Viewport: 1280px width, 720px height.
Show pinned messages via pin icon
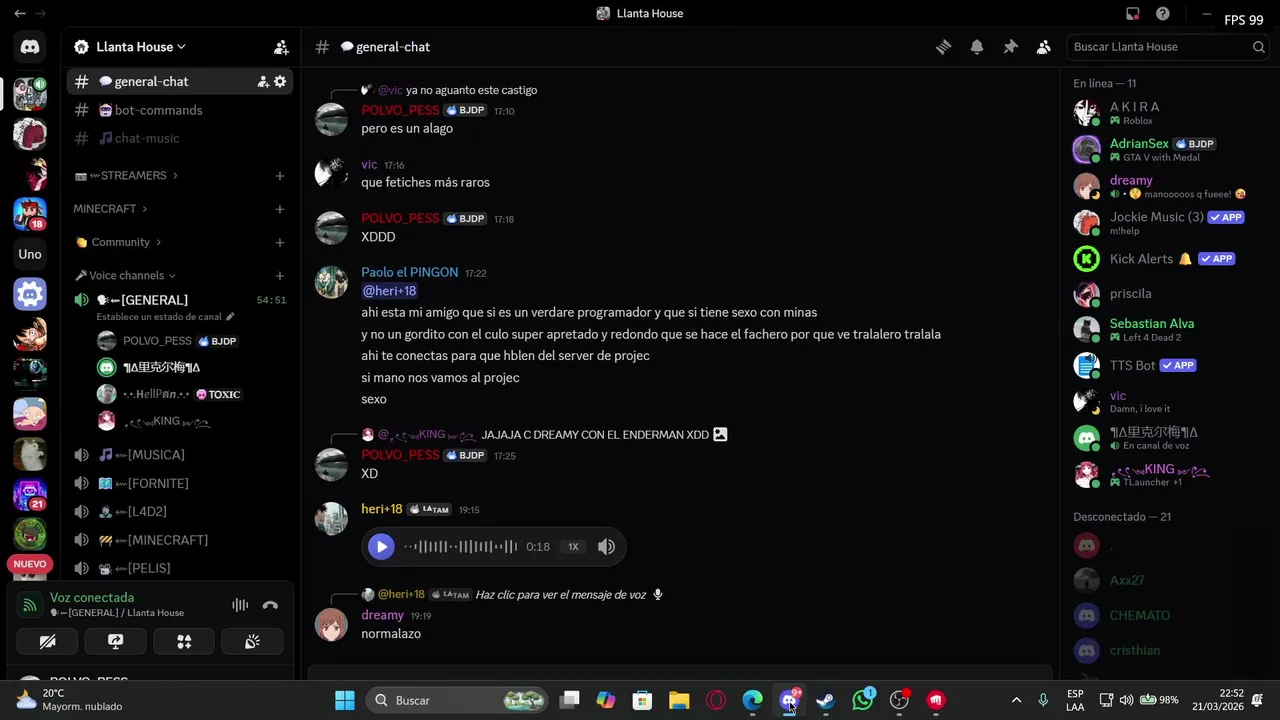coord(1010,47)
